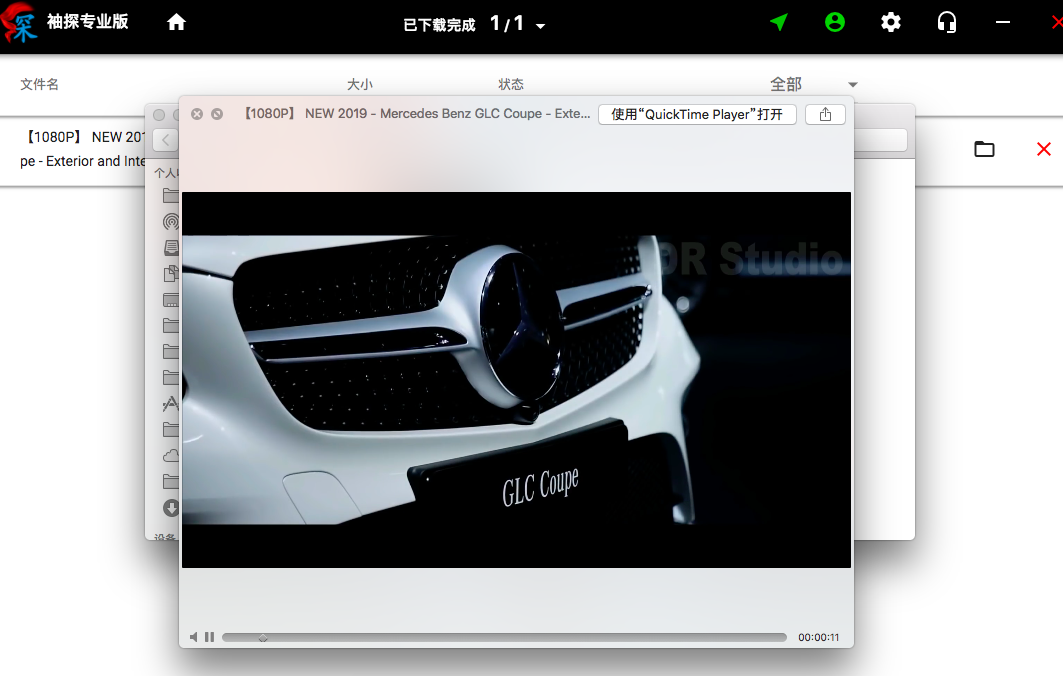Click the 00:00:11 time display
This screenshot has width=1063, height=676.
(818, 637)
